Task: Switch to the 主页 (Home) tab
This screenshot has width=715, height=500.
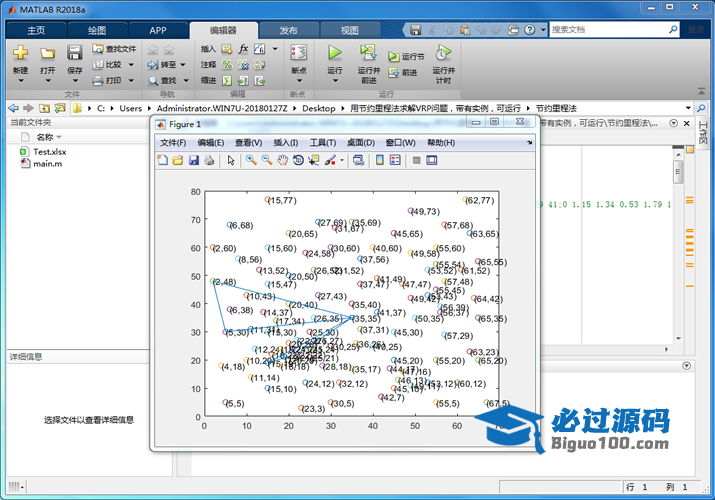Action: pyautogui.click(x=36, y=31)
